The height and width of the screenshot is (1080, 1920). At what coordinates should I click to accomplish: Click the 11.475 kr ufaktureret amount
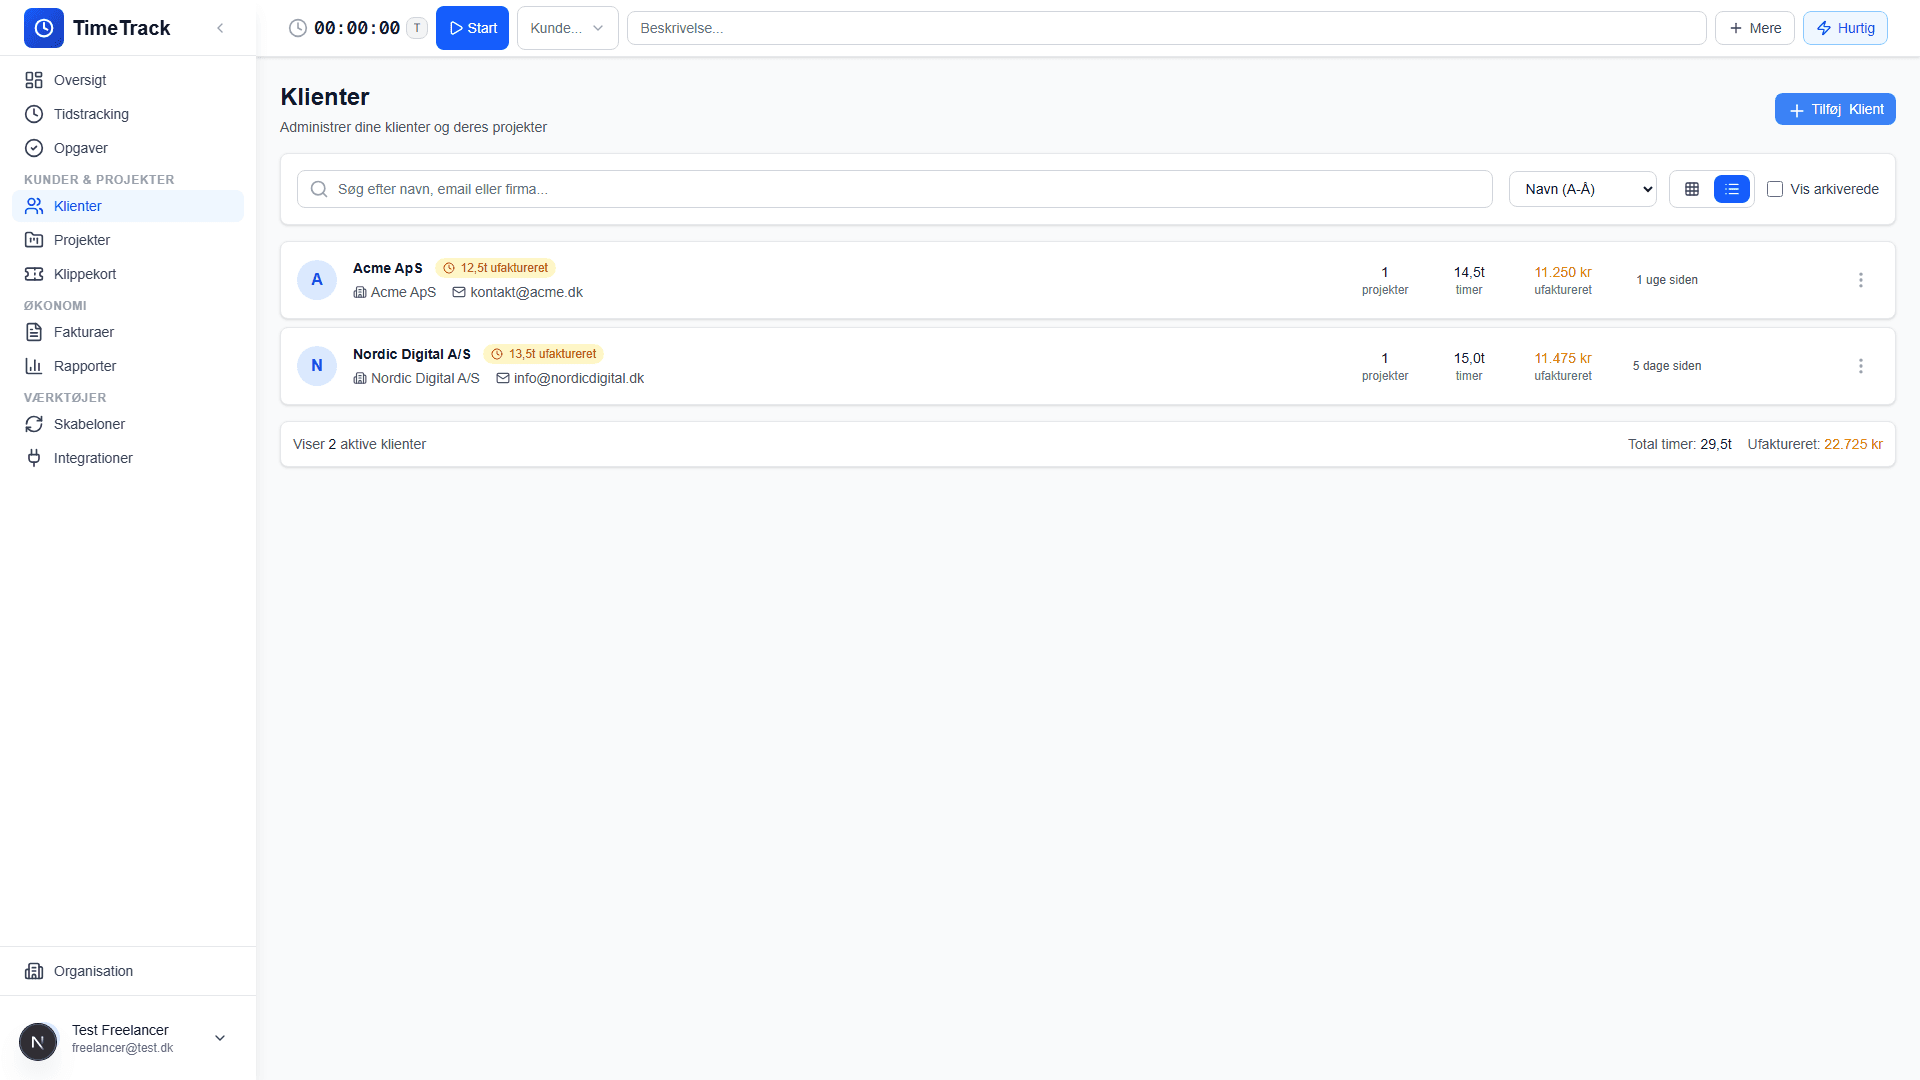pyautogui.click(x=1563, y=358)
